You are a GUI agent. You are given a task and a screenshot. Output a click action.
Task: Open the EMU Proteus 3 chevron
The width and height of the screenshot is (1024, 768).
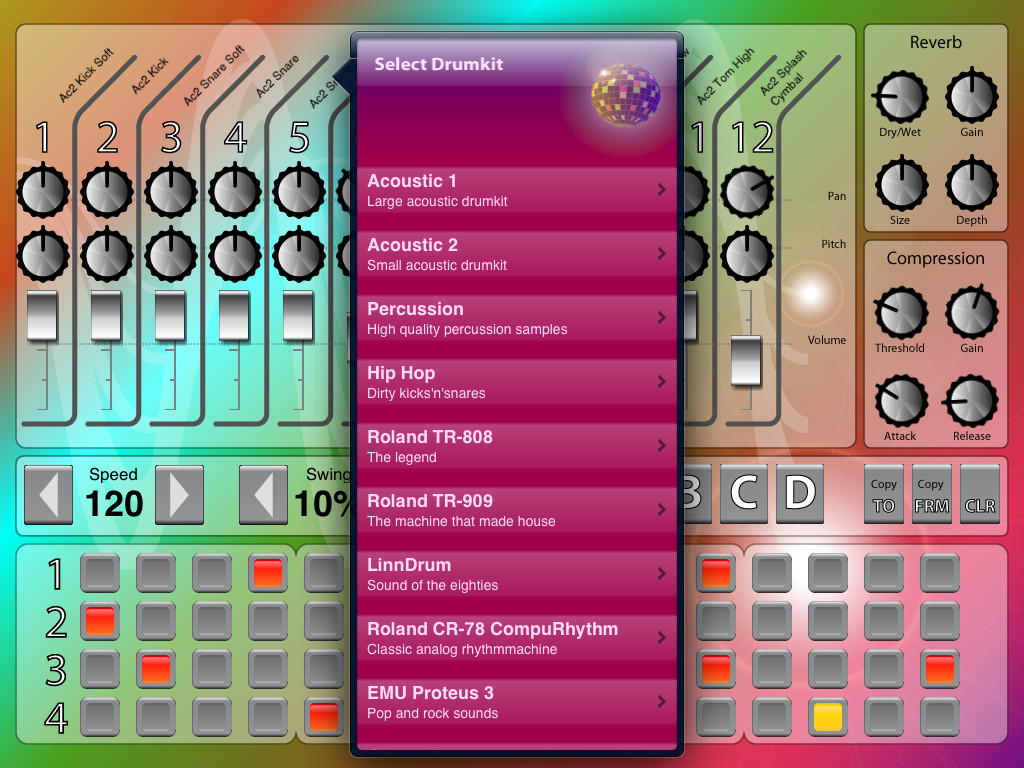coord(662,701)
